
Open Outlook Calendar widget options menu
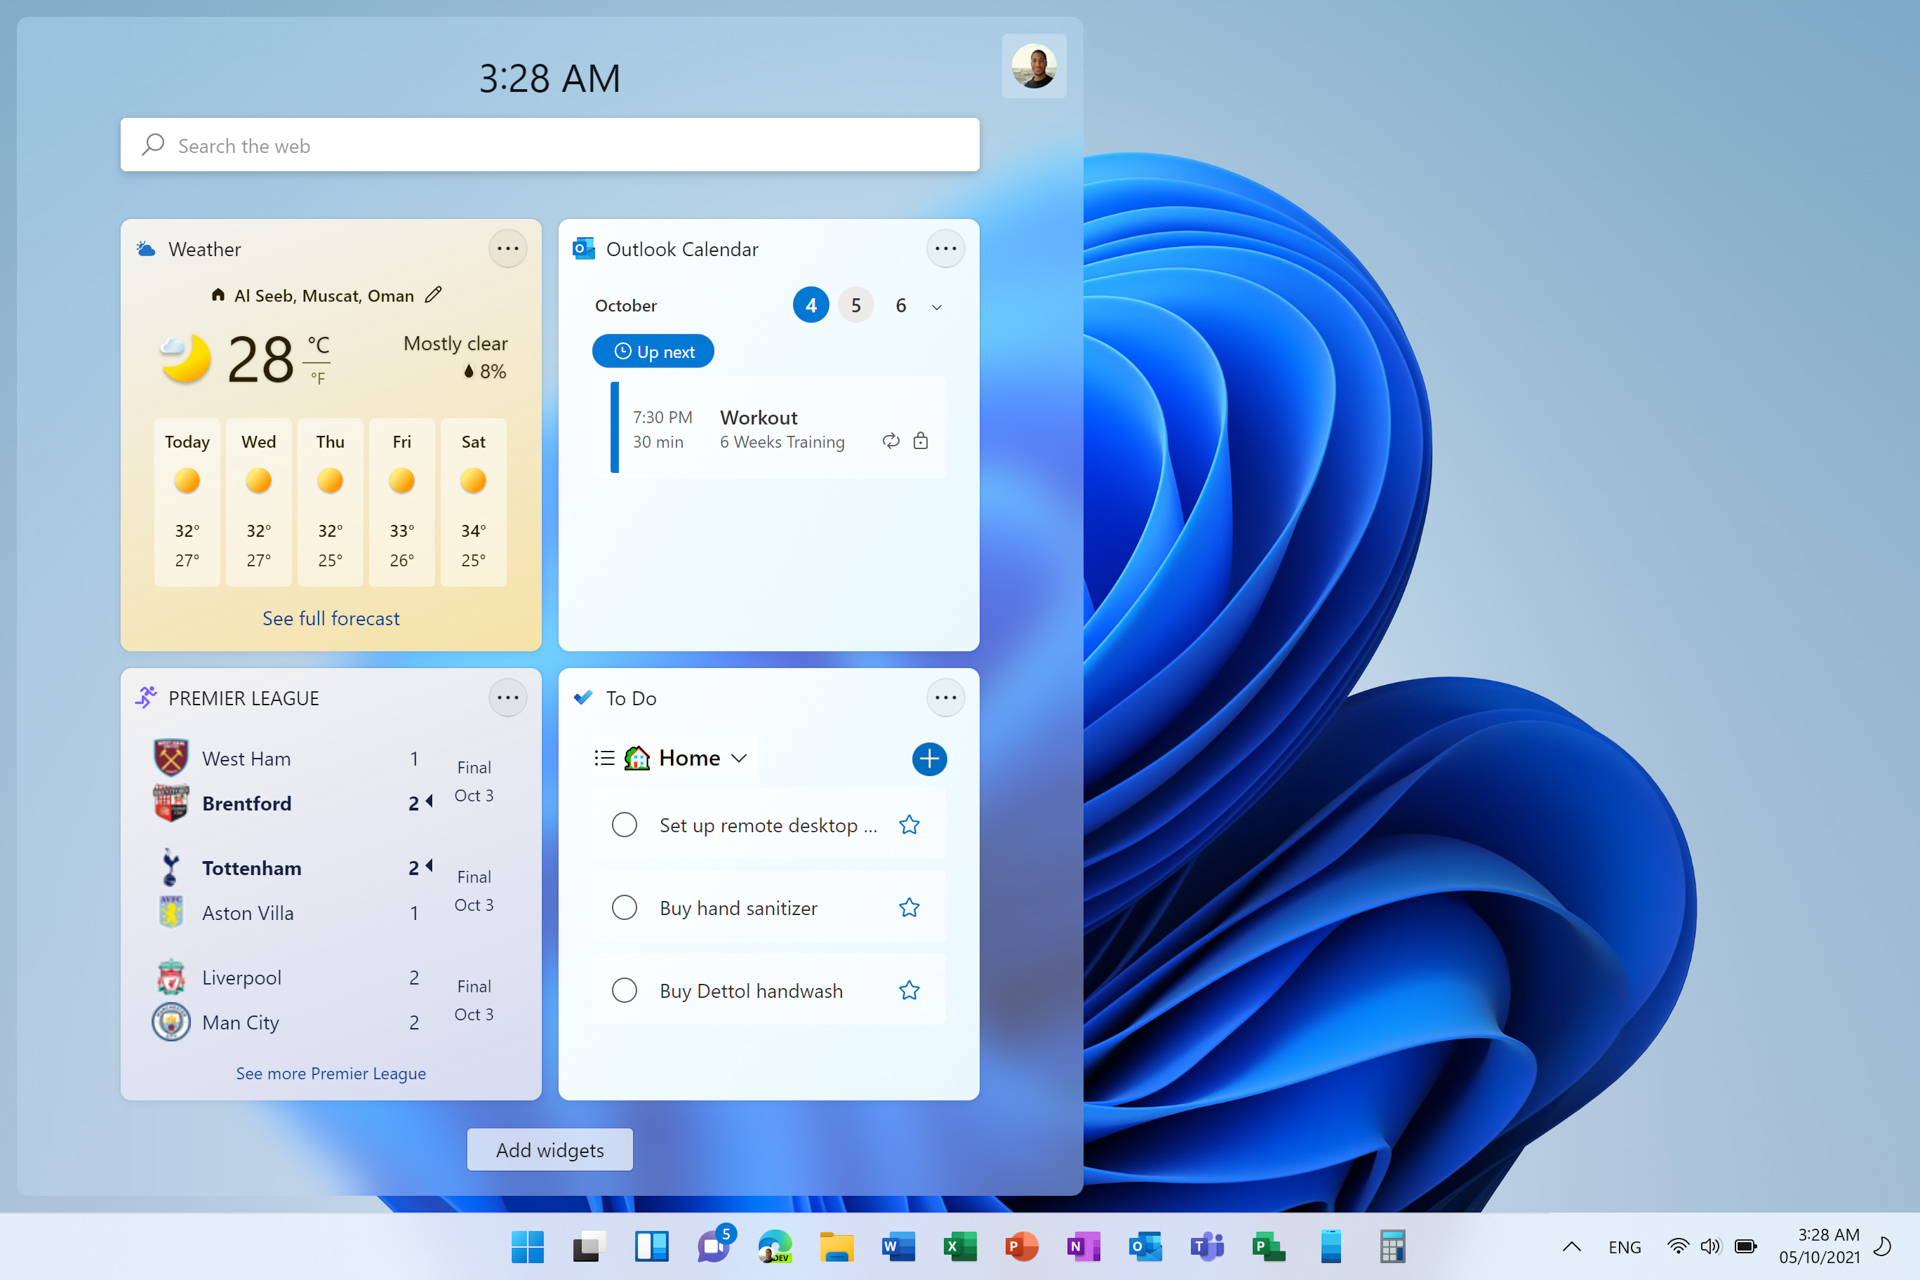(x=945, y=249)
